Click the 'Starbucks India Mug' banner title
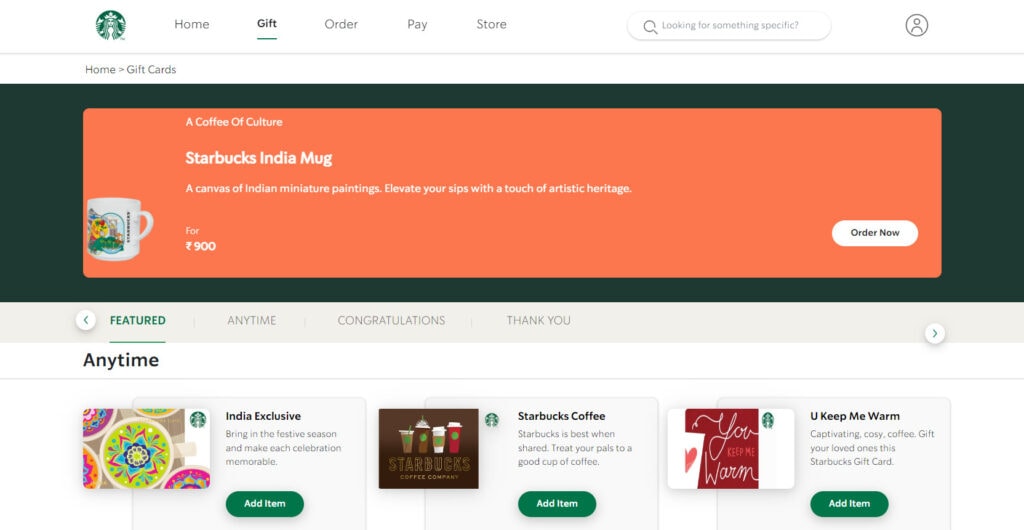The width and height of the screenshot is (1024, 530). [x=259, y=158]
